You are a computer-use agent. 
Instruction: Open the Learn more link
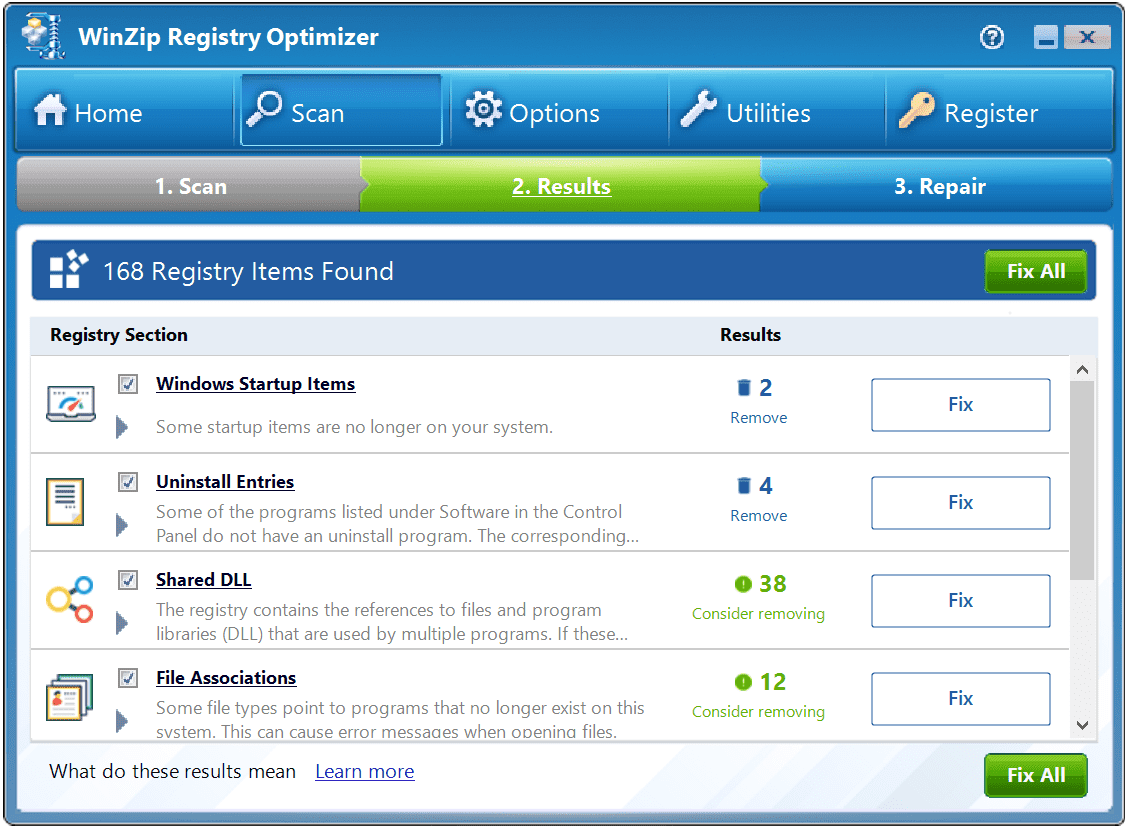(365, 771)
